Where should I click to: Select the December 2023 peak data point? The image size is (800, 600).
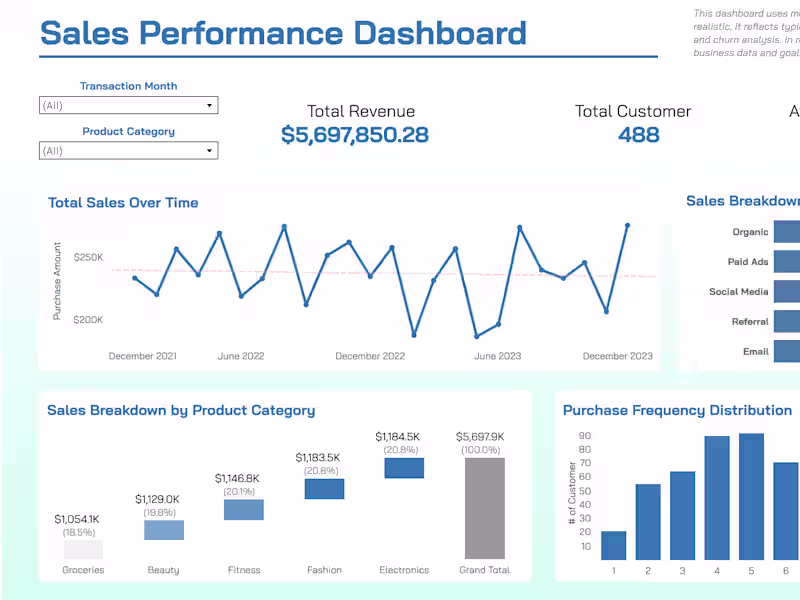coord(628,226)
